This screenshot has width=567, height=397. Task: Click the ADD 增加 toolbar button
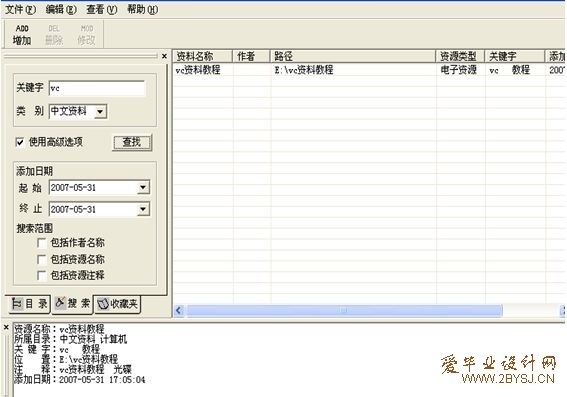[x=22, y=35]
